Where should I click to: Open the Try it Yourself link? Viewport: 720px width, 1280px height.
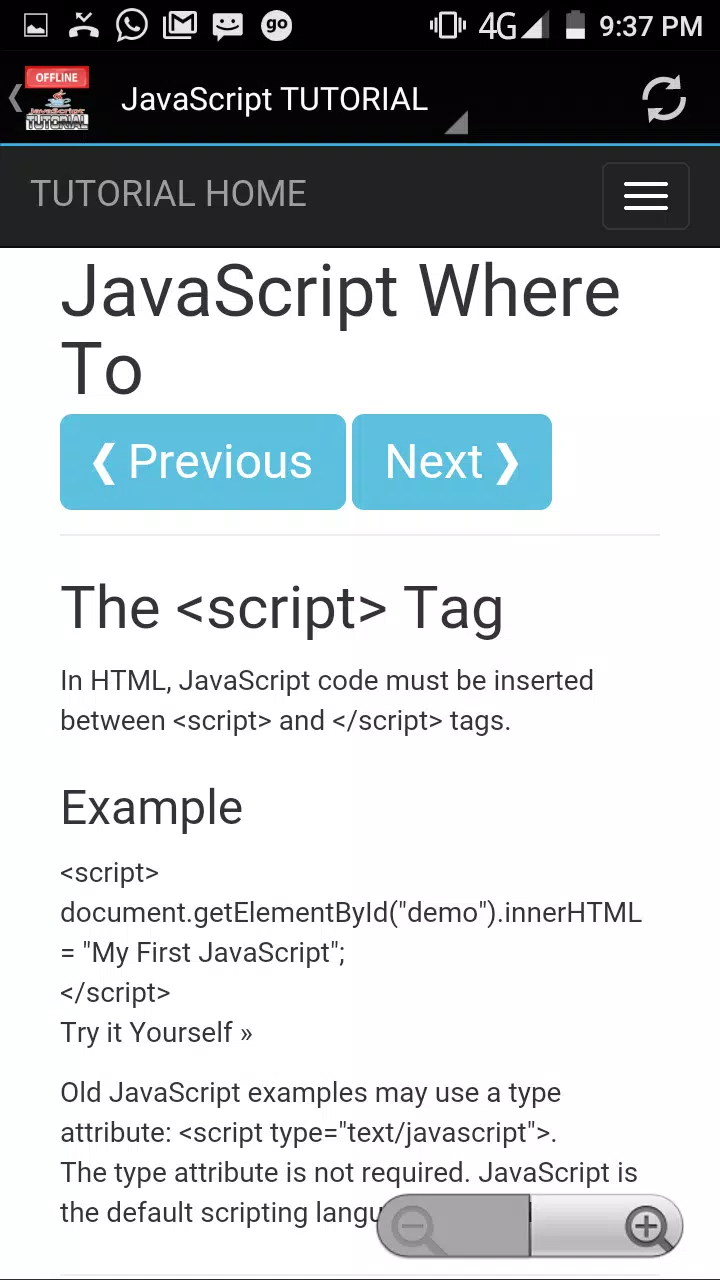point(156,1033)
